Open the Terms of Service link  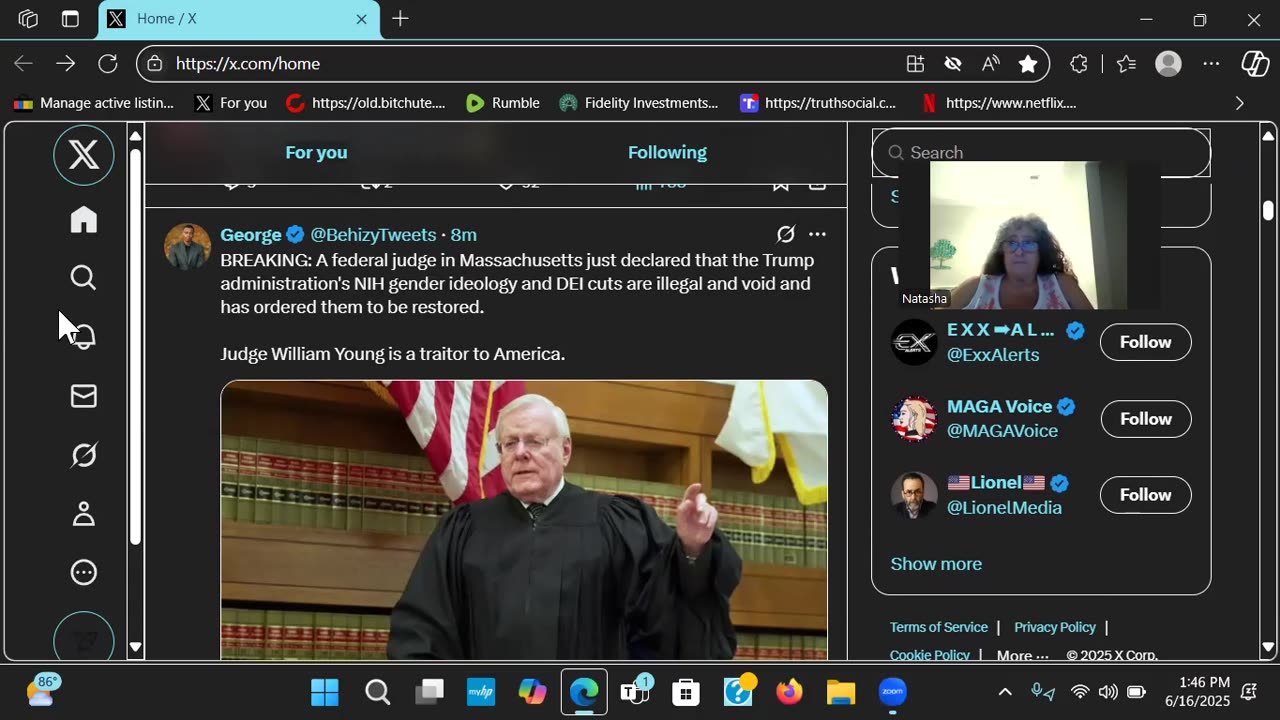939,627
